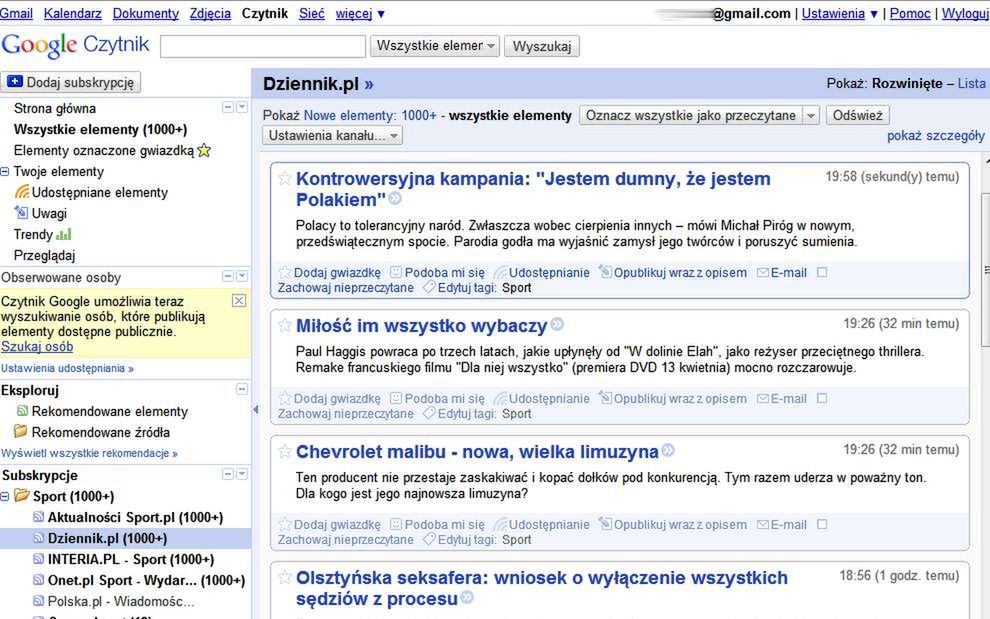Tick checkbox next to E-mail under Miłość im wszystko
The width and height of the screenshot is (990, 619).
tap(822, 398)
